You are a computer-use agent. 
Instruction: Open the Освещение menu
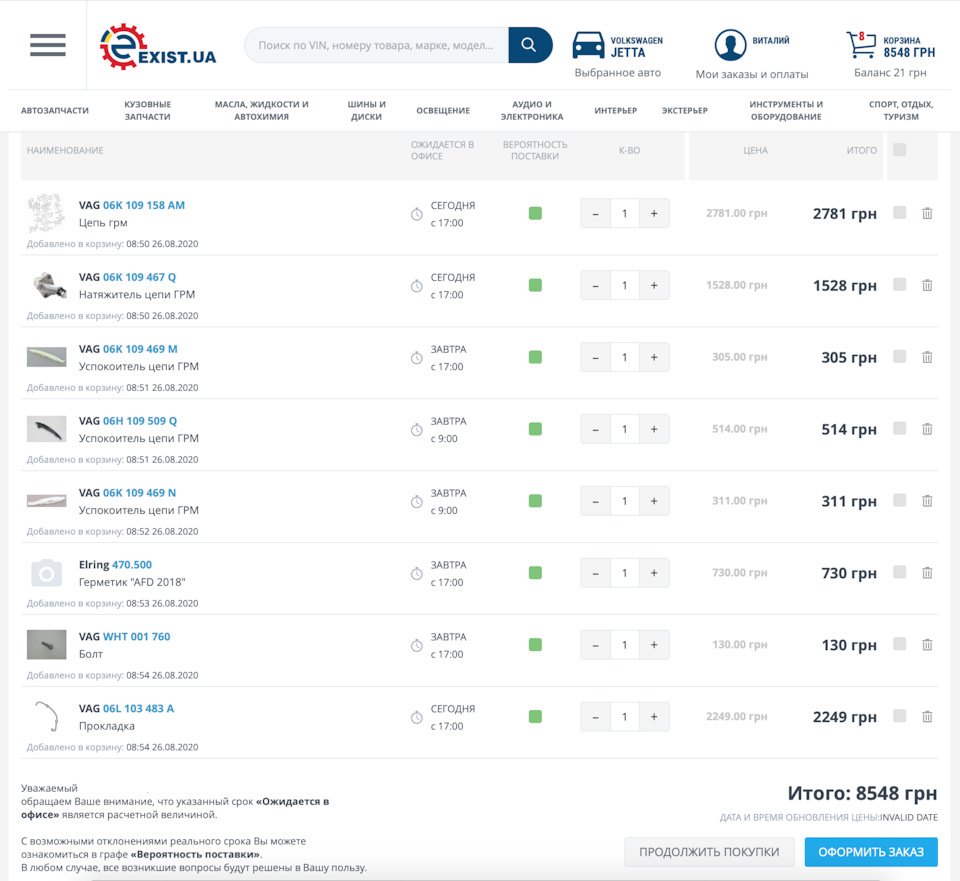443,111
